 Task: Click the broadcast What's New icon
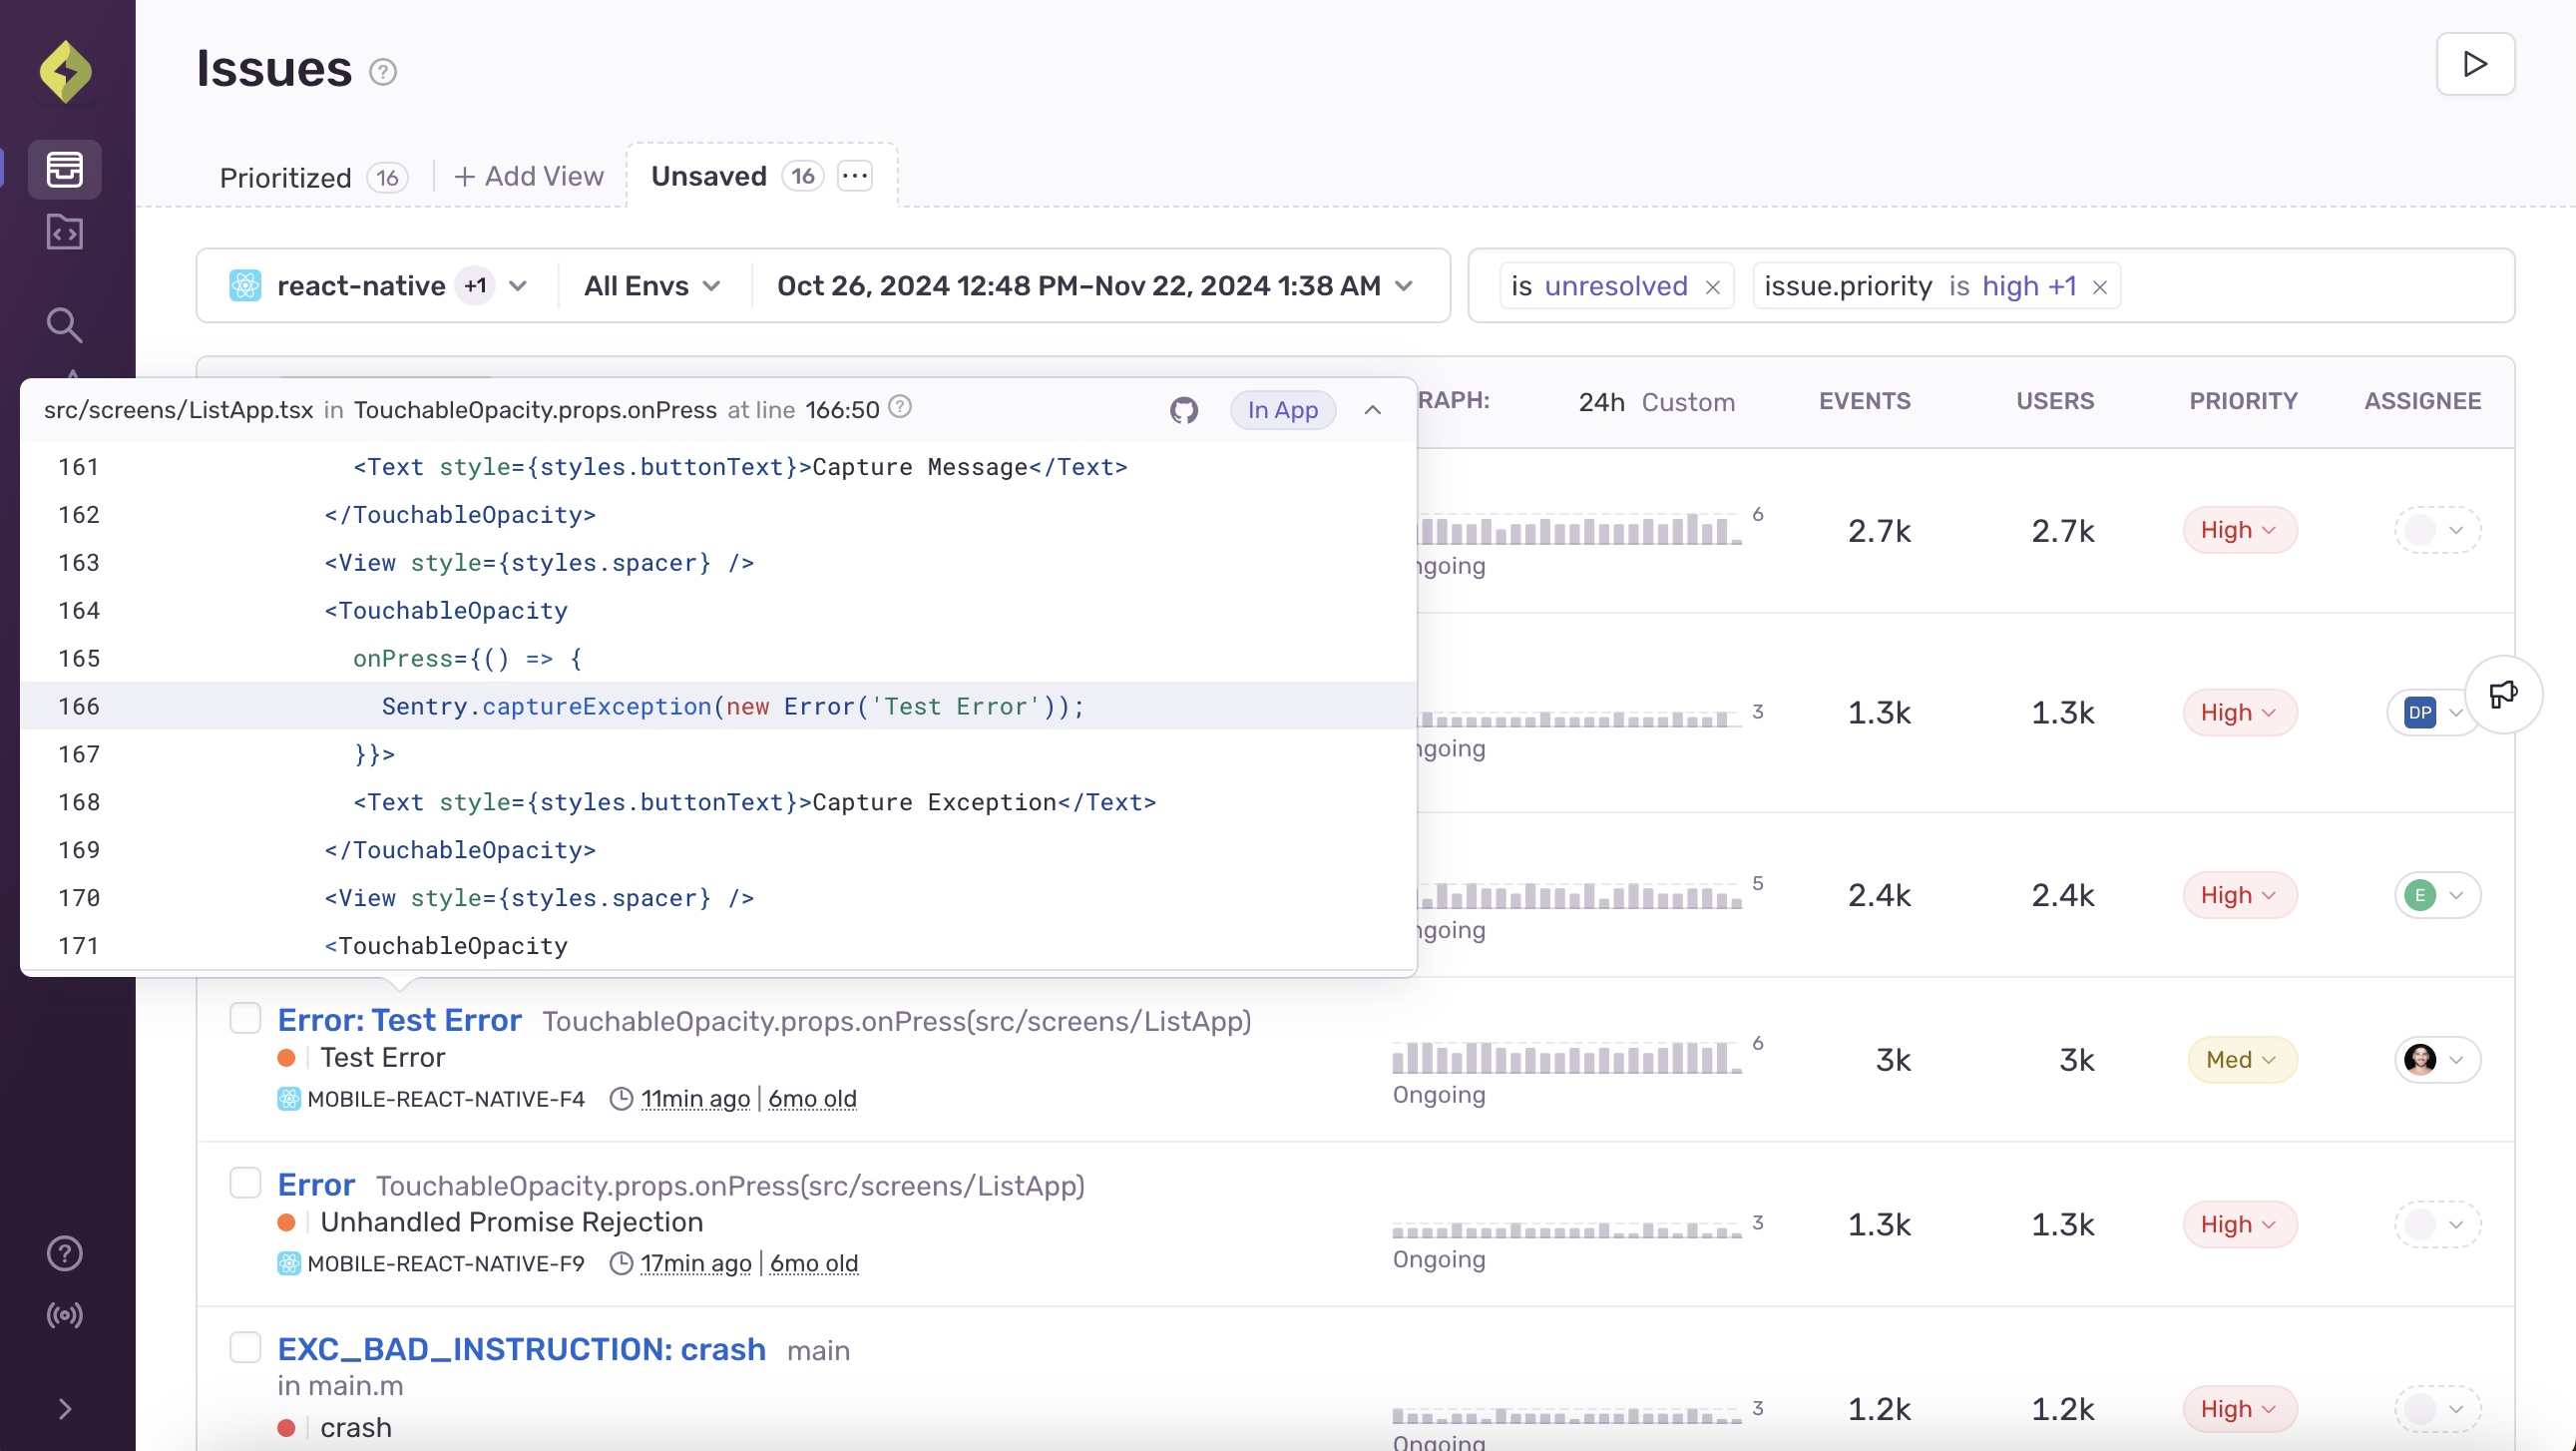pos(65,1315)
